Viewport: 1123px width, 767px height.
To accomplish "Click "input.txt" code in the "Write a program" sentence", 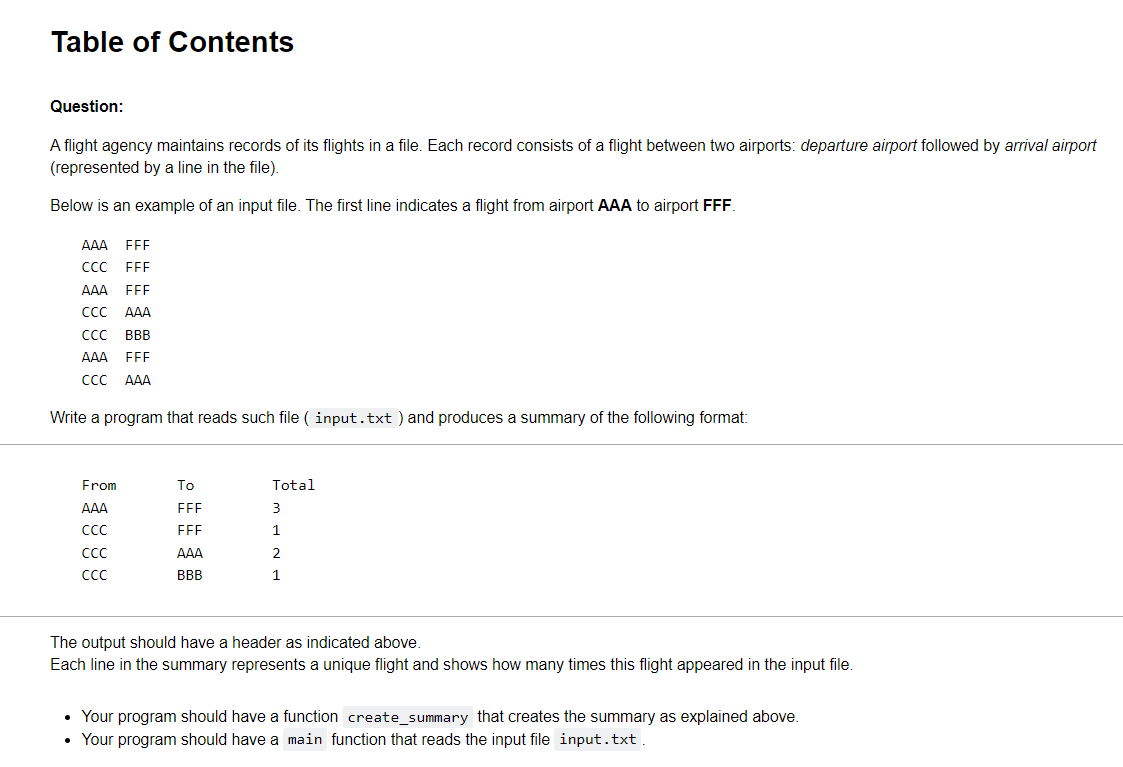I will [353, 418].
